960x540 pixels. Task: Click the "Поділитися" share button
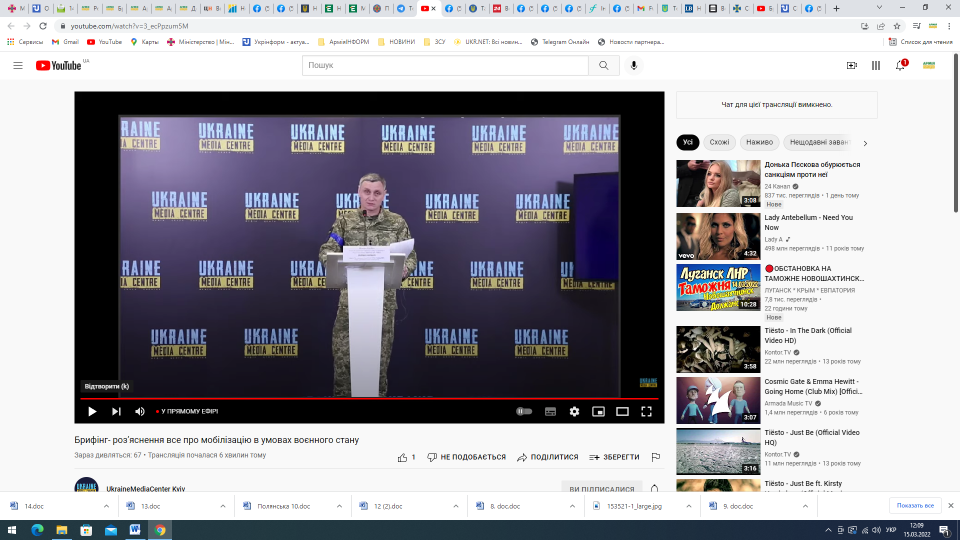pos(547,457)
